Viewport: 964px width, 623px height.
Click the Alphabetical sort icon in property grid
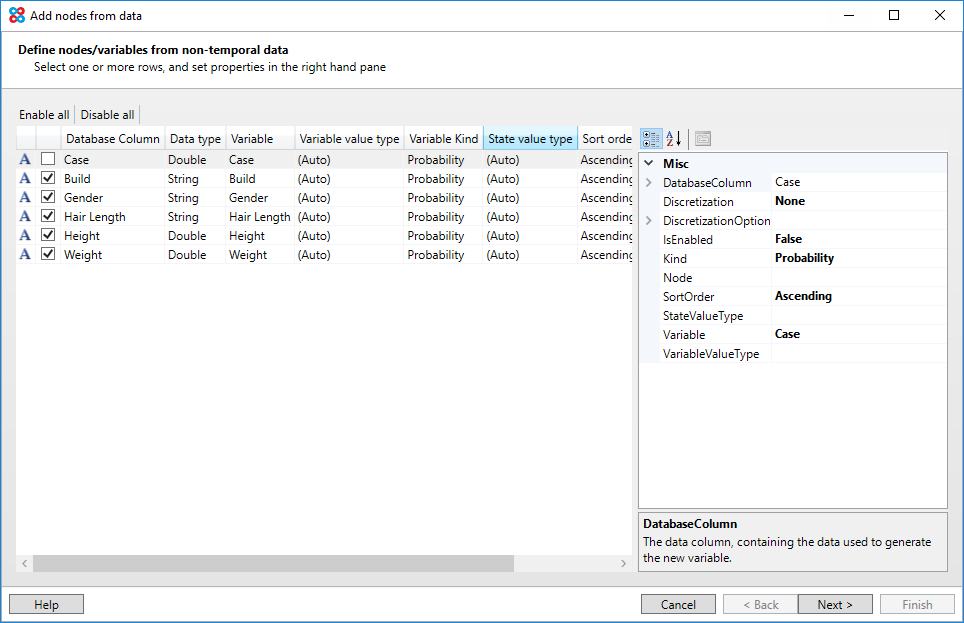click(x=674, y=139)
